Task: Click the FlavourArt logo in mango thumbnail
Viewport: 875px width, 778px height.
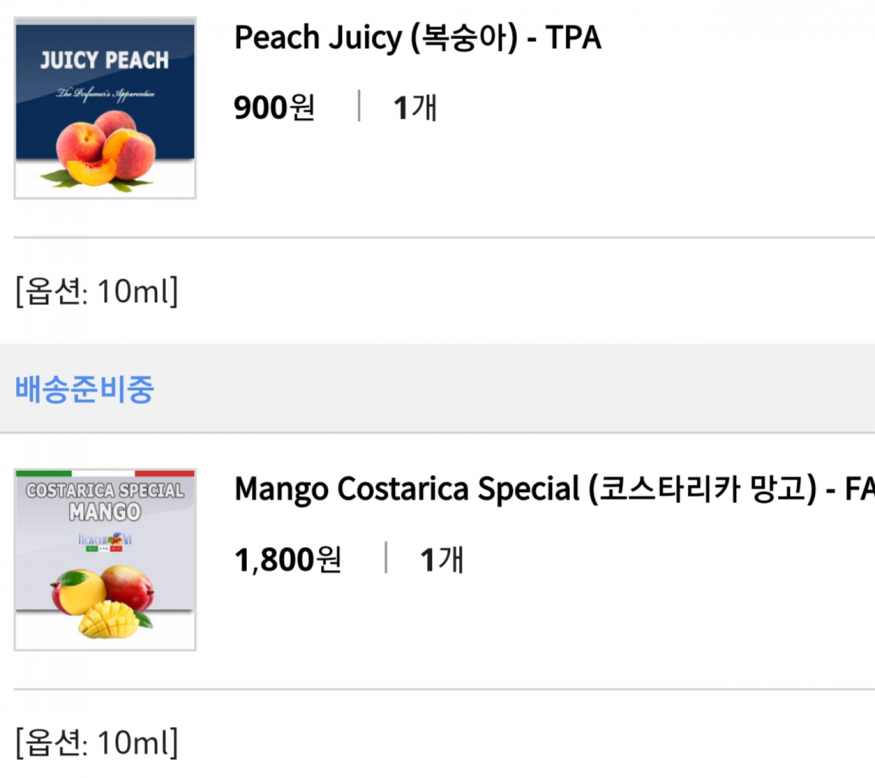Action: (x=105, y=541)
